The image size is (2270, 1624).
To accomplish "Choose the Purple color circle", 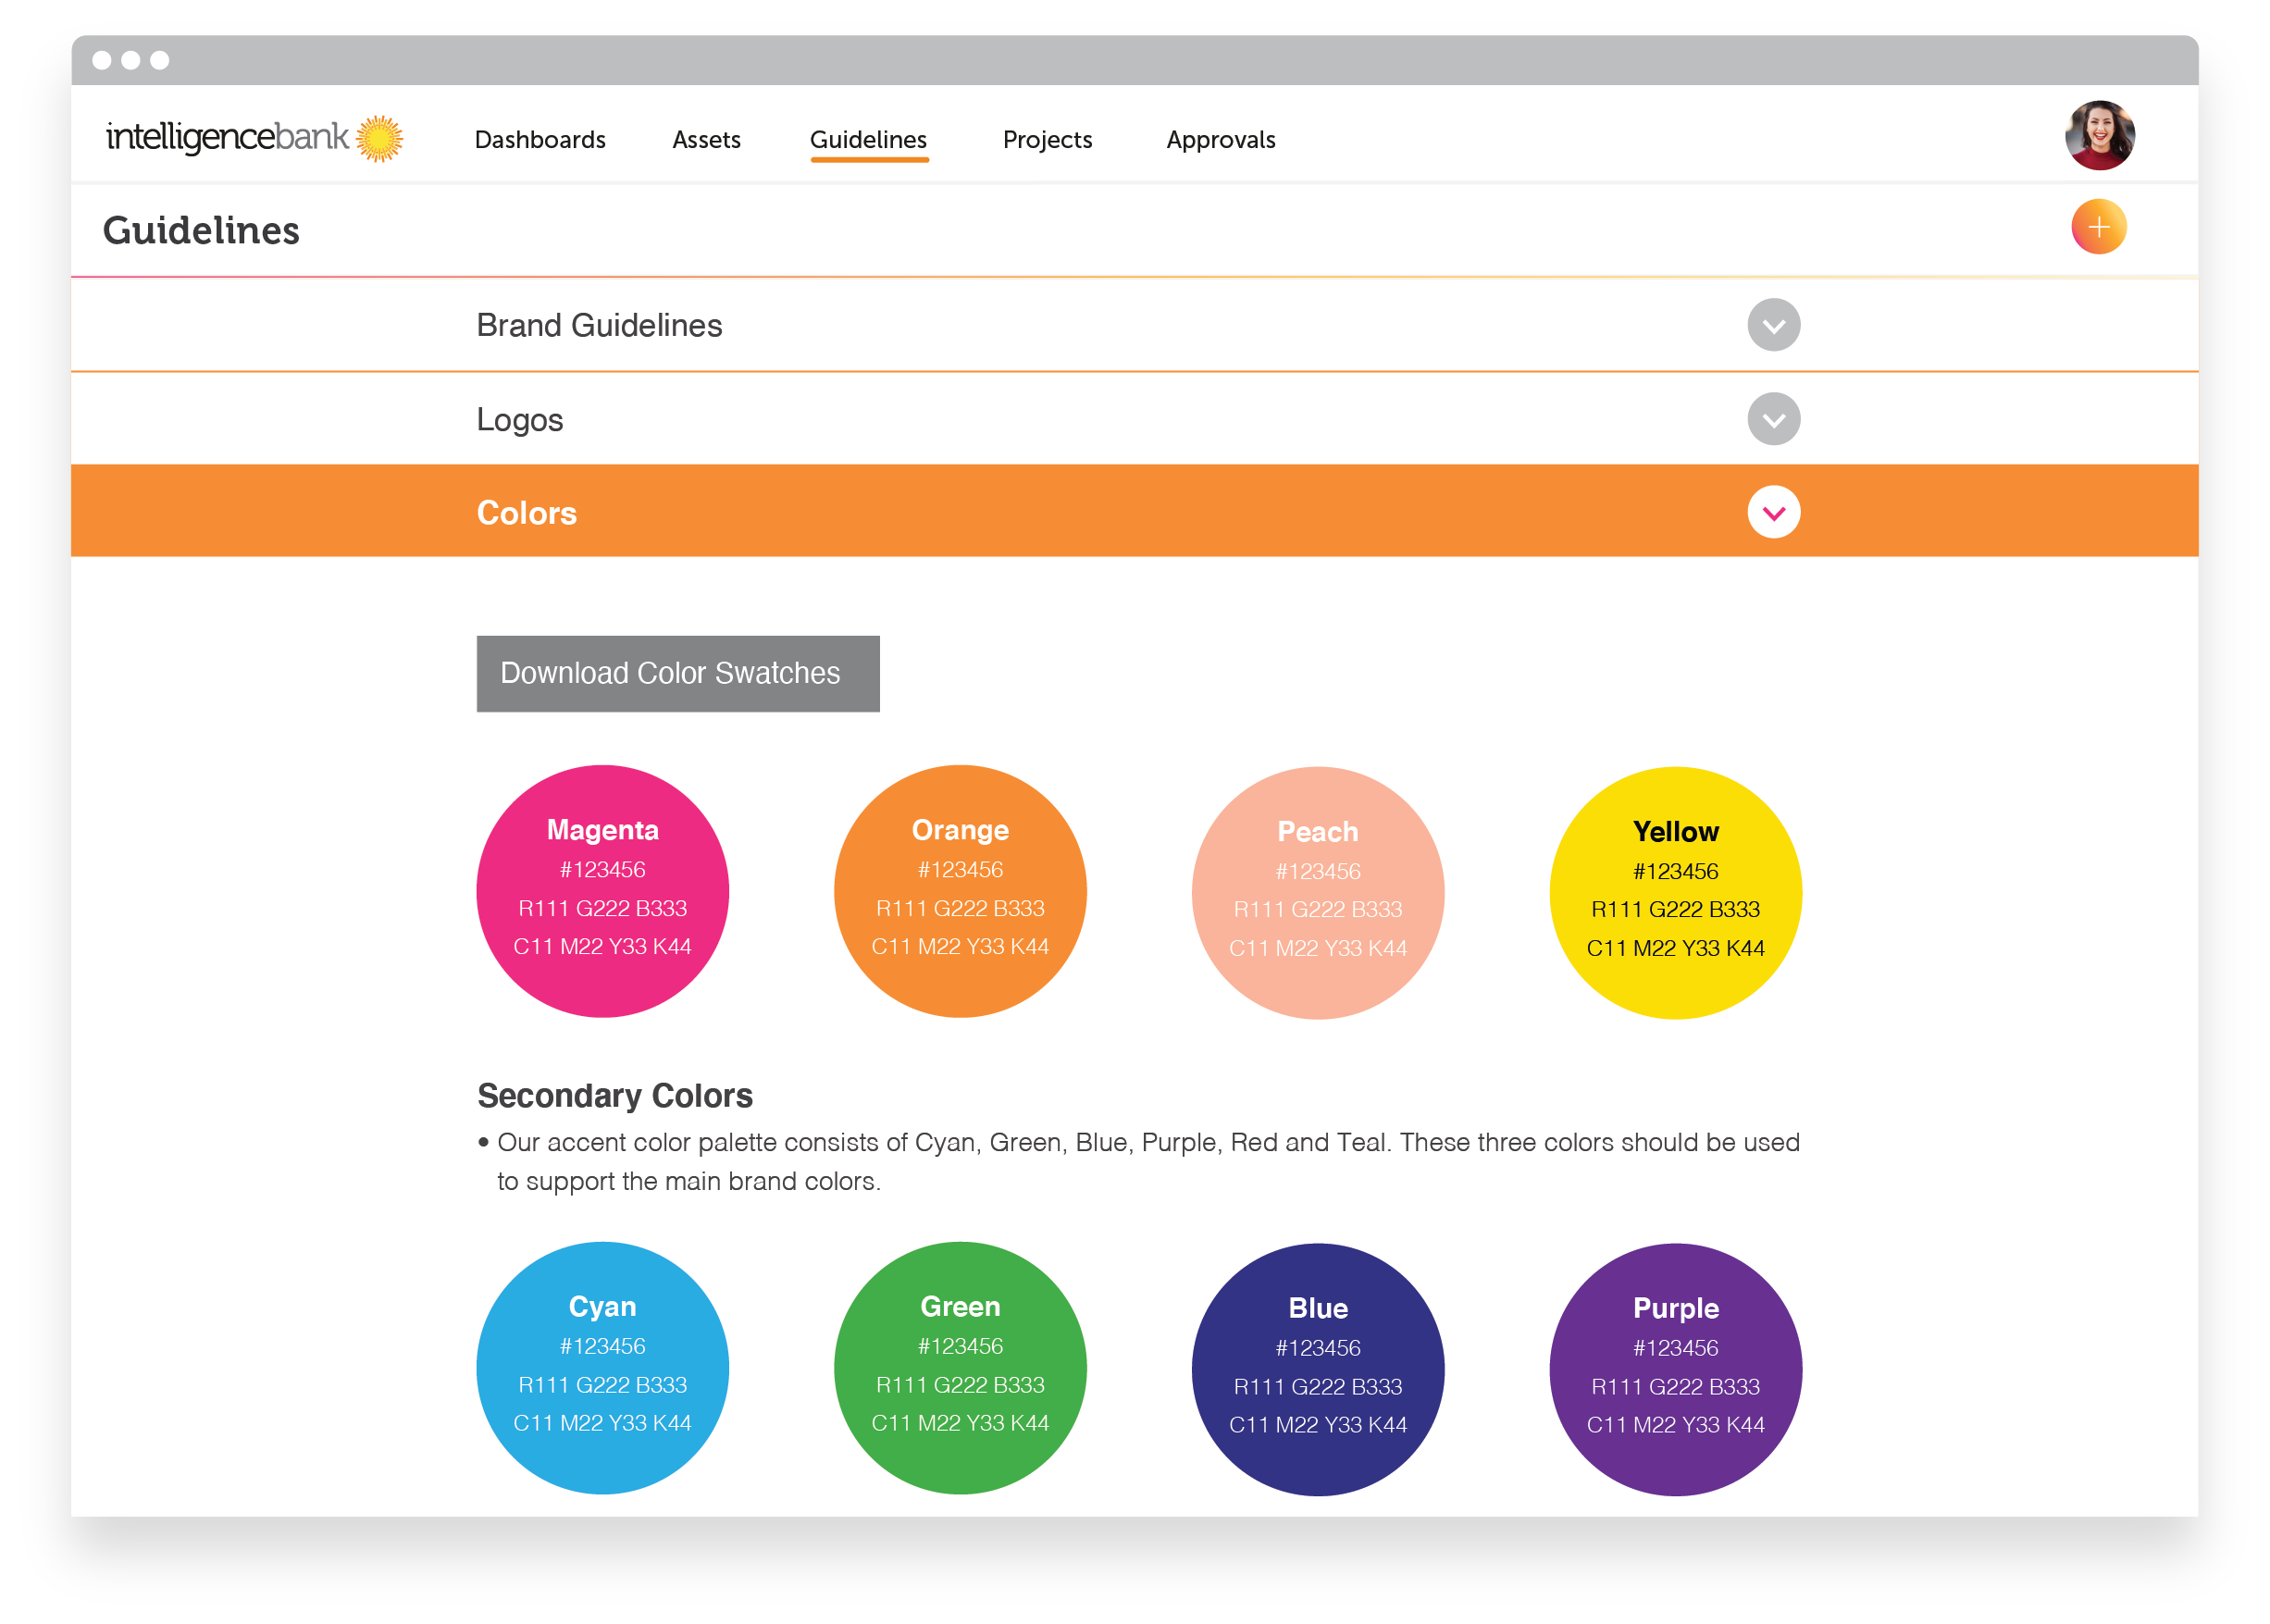I will [x=1675, y=1370].
